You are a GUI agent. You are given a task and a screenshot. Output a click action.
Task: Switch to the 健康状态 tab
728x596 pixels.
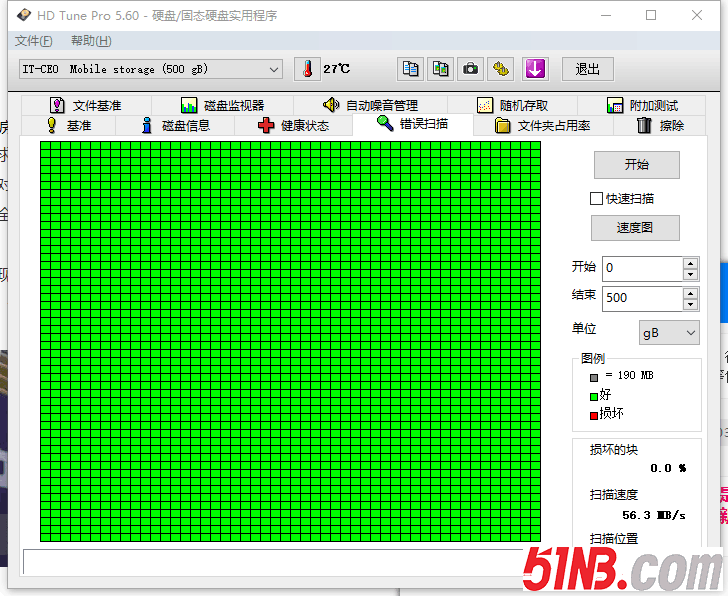[x=293, y=125]
